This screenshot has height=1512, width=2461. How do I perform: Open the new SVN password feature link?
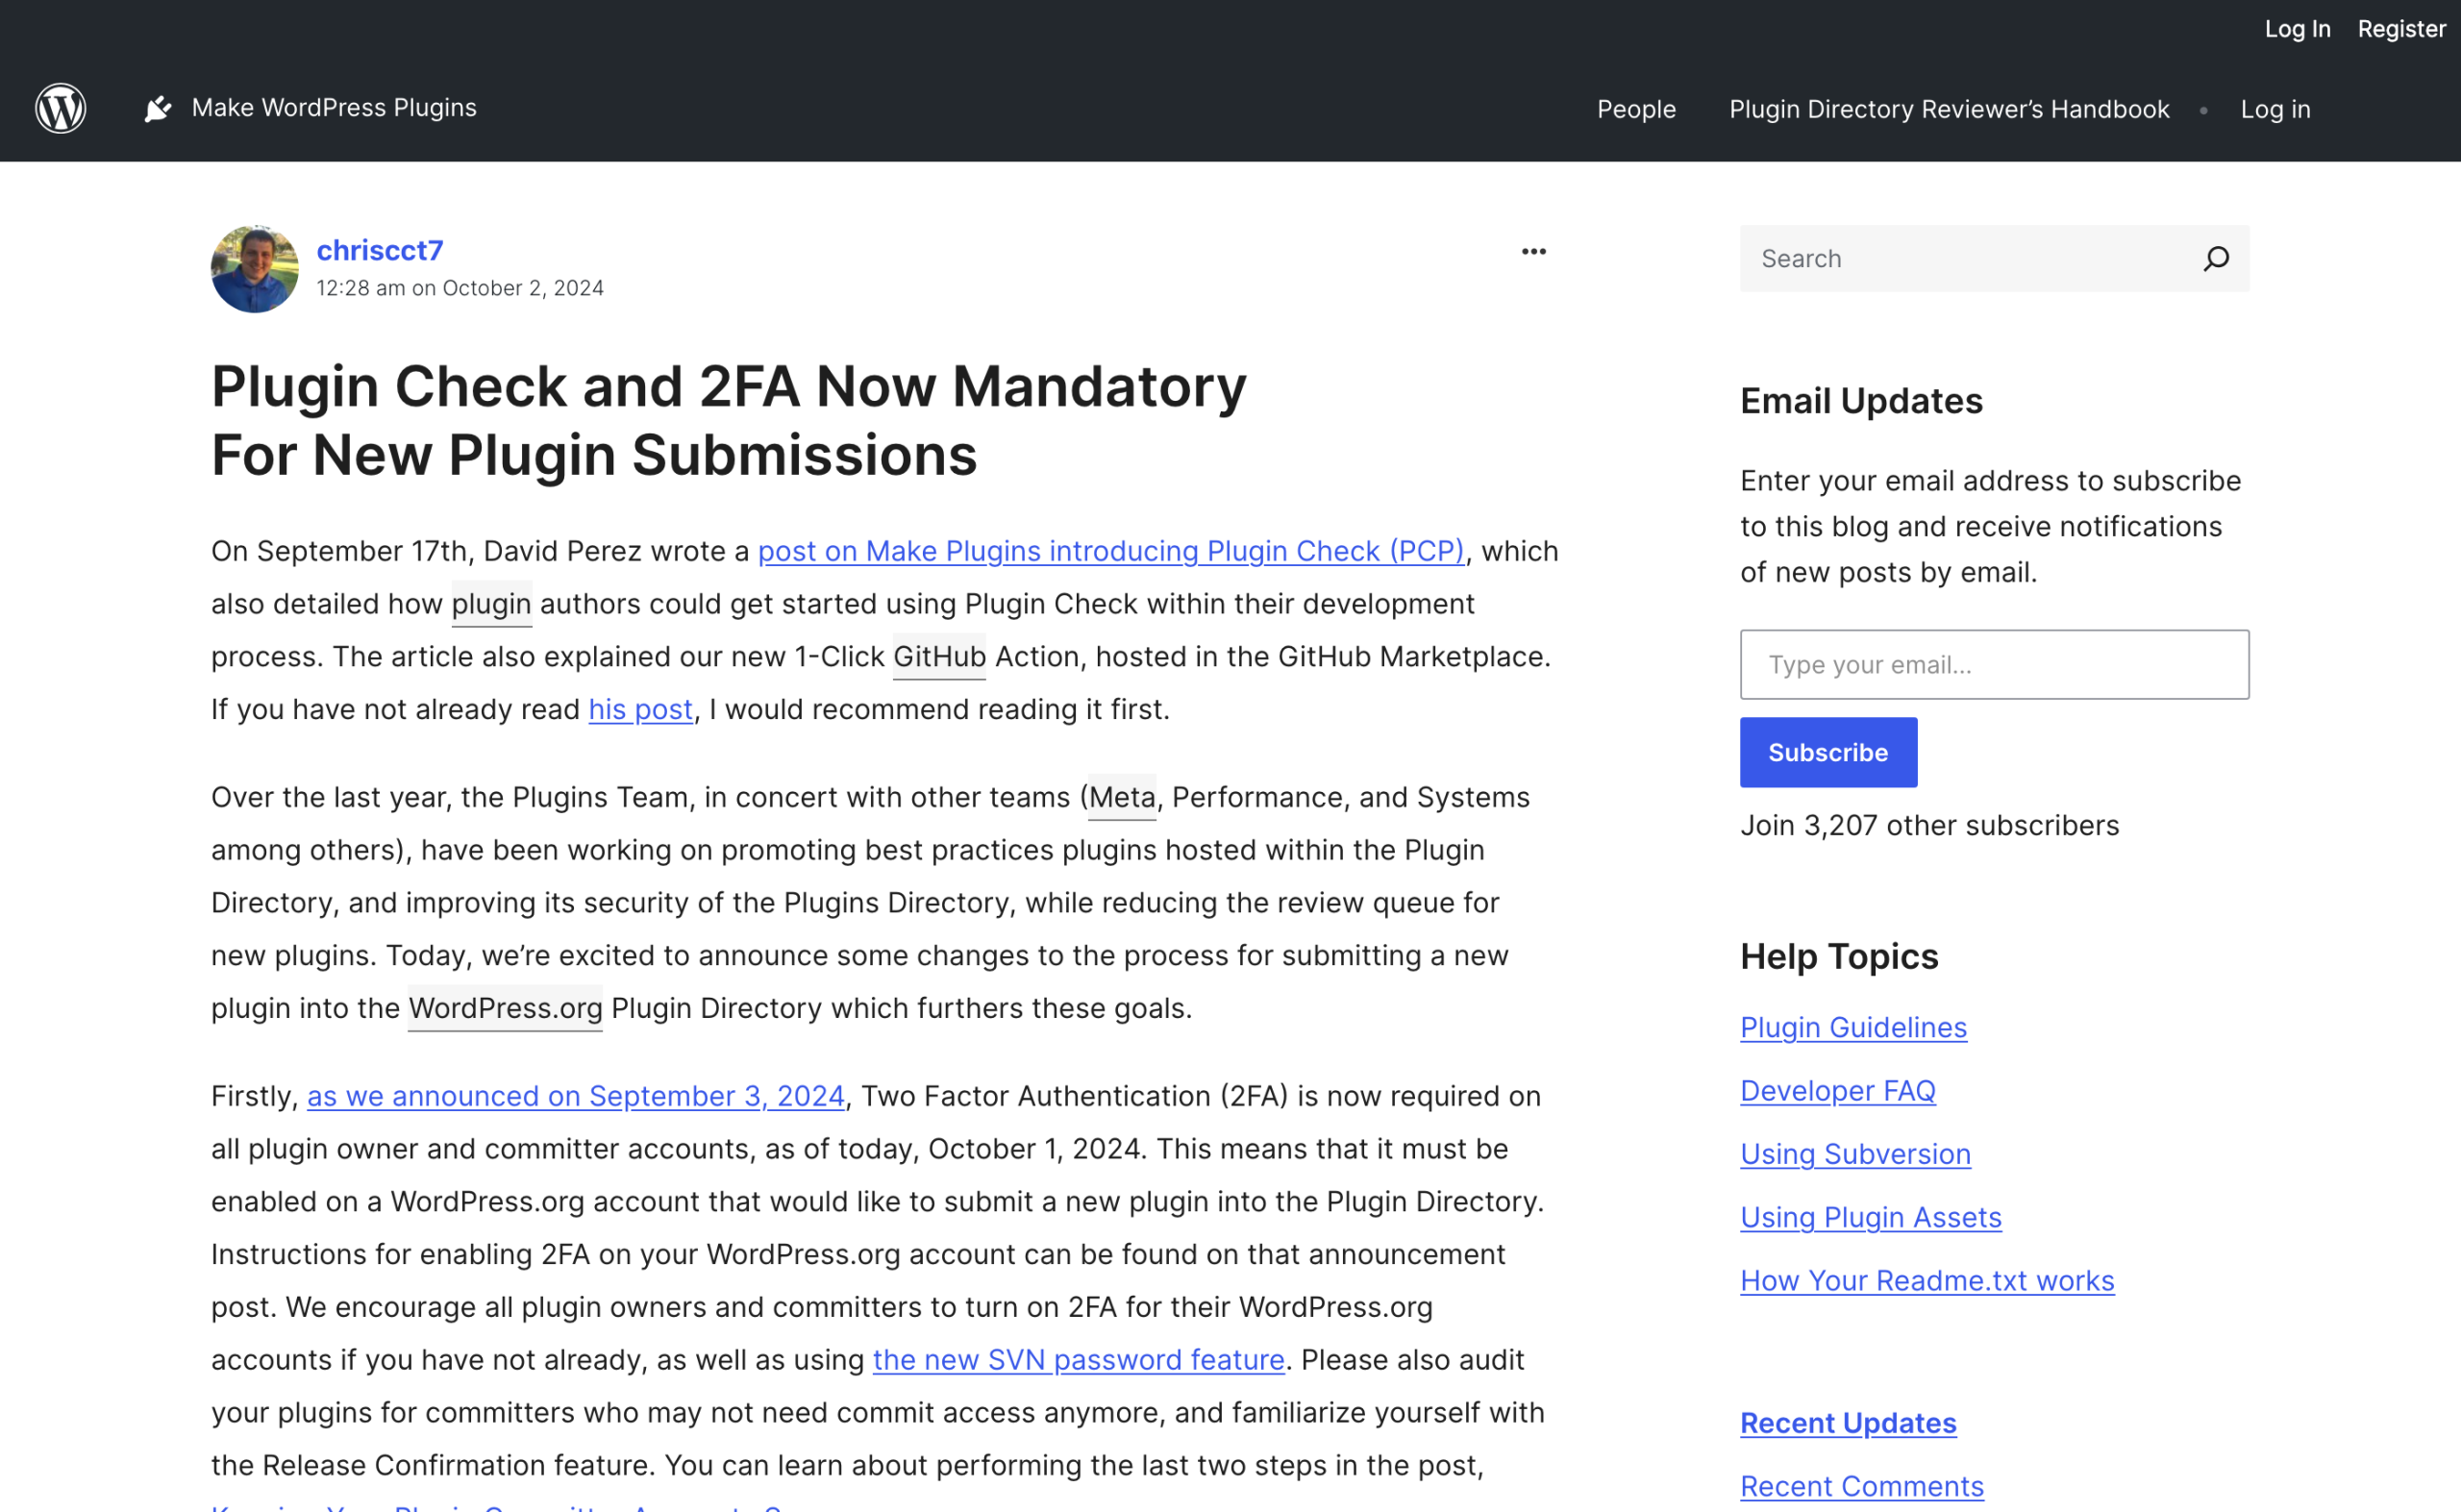click(x=1079, y=1360)
